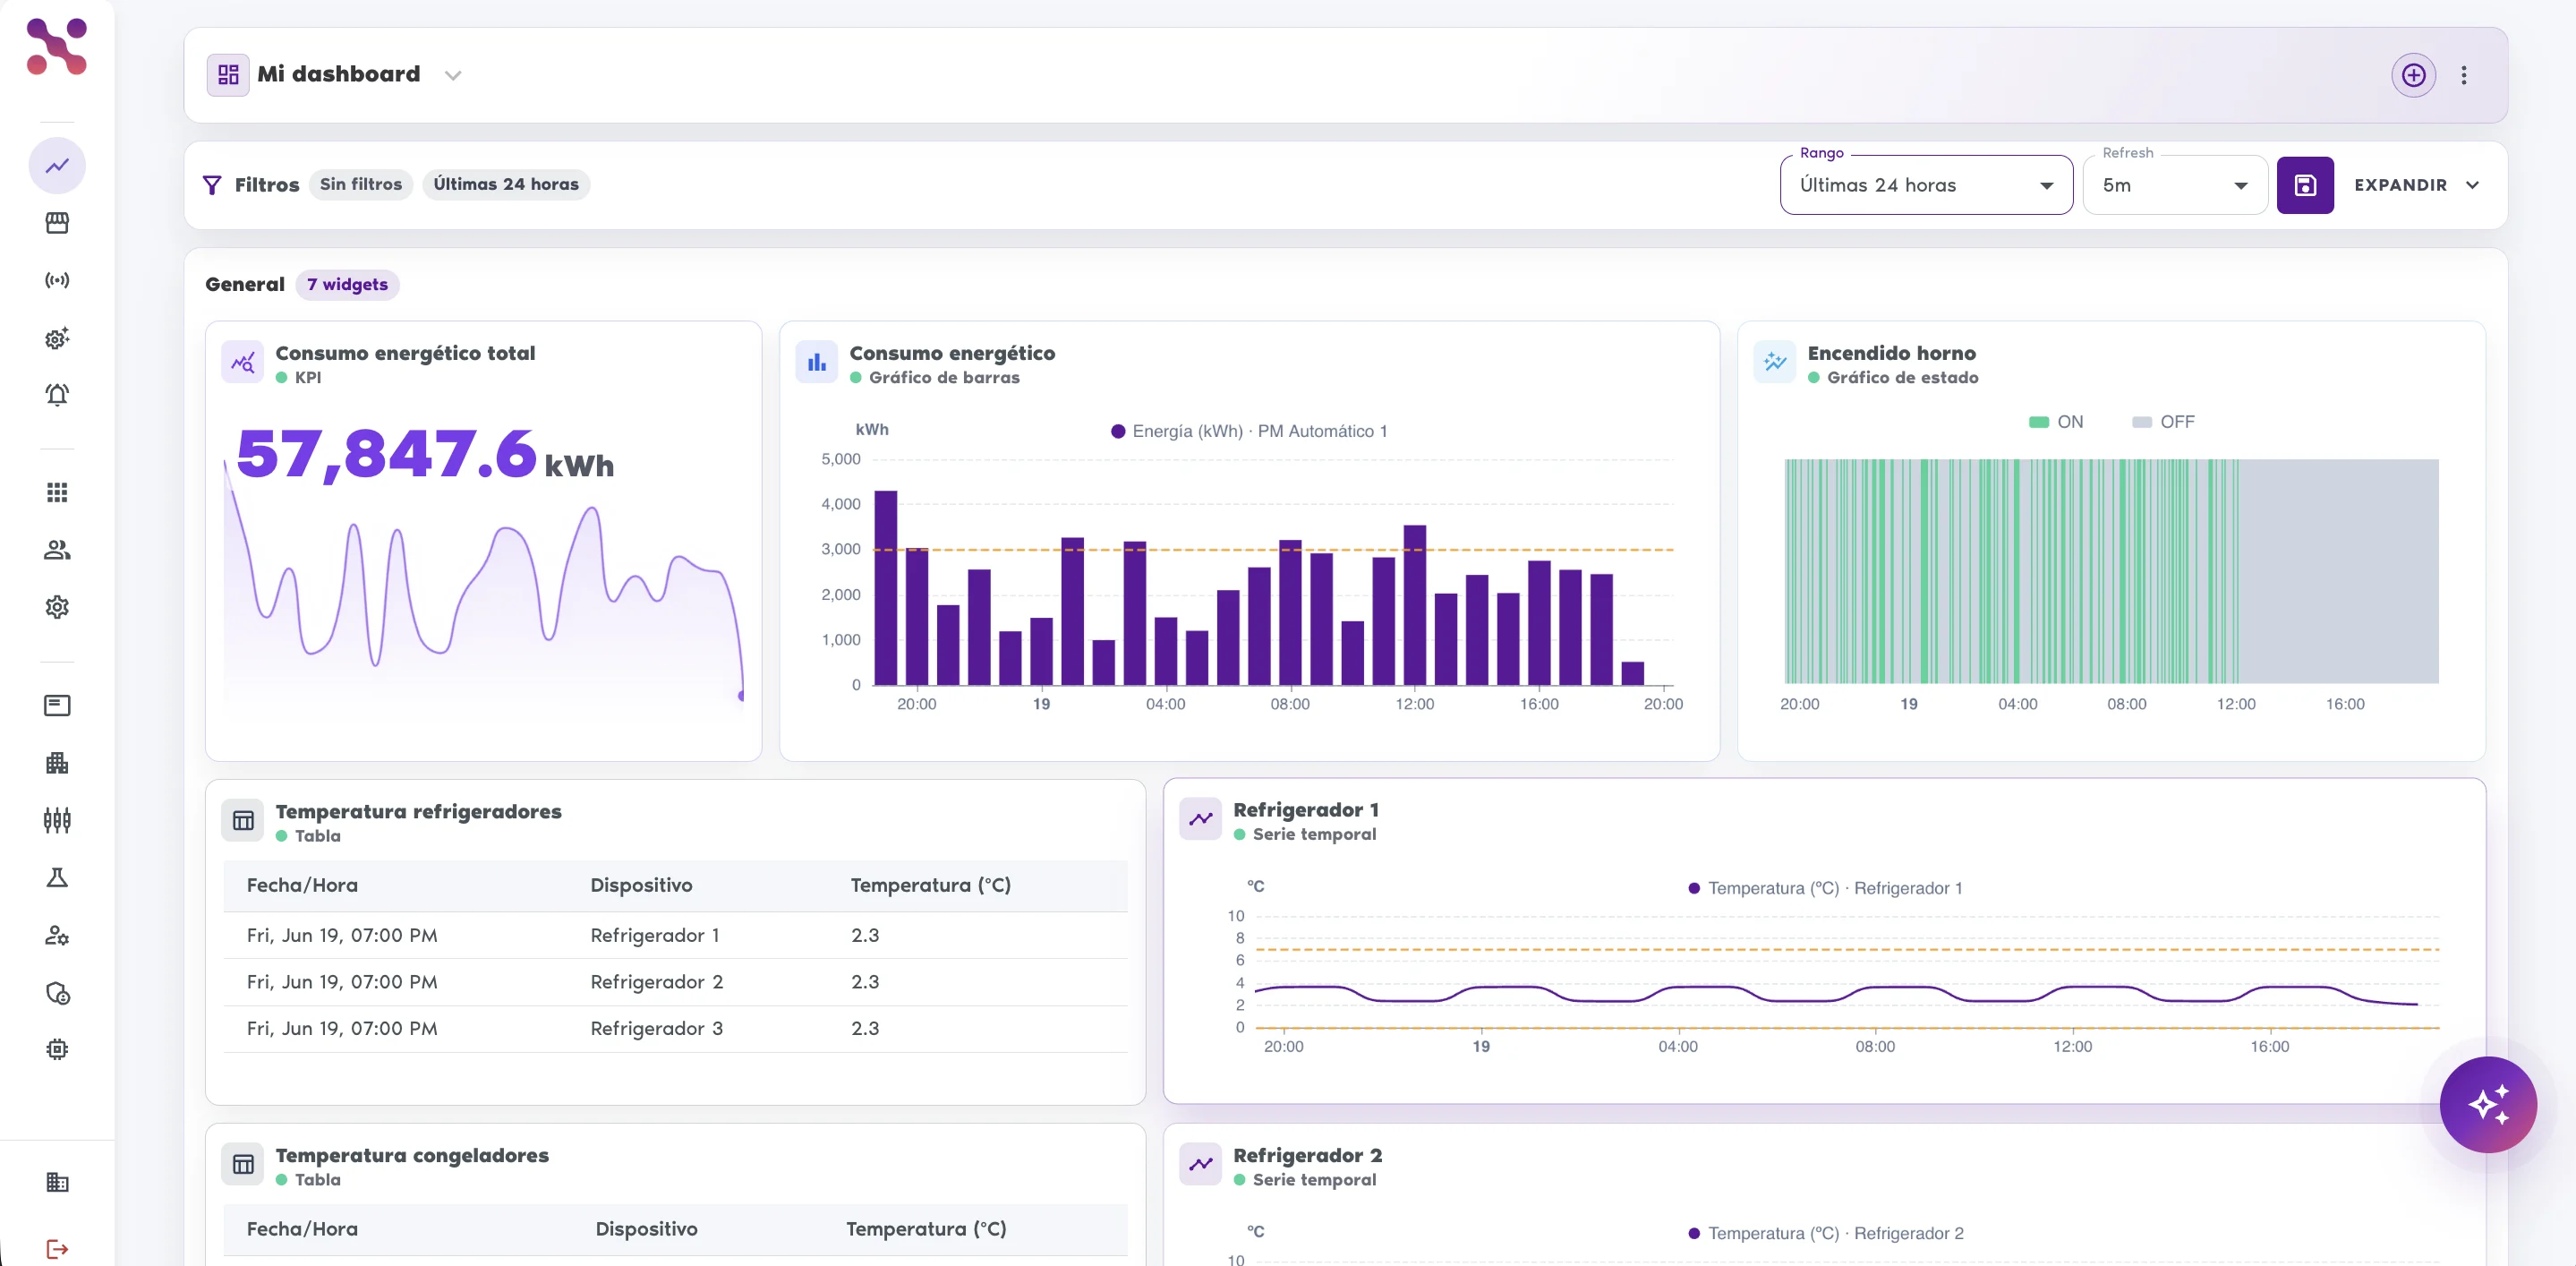
Task: Open the Refresh 5m dropdown
Action: click(2175, 185)
